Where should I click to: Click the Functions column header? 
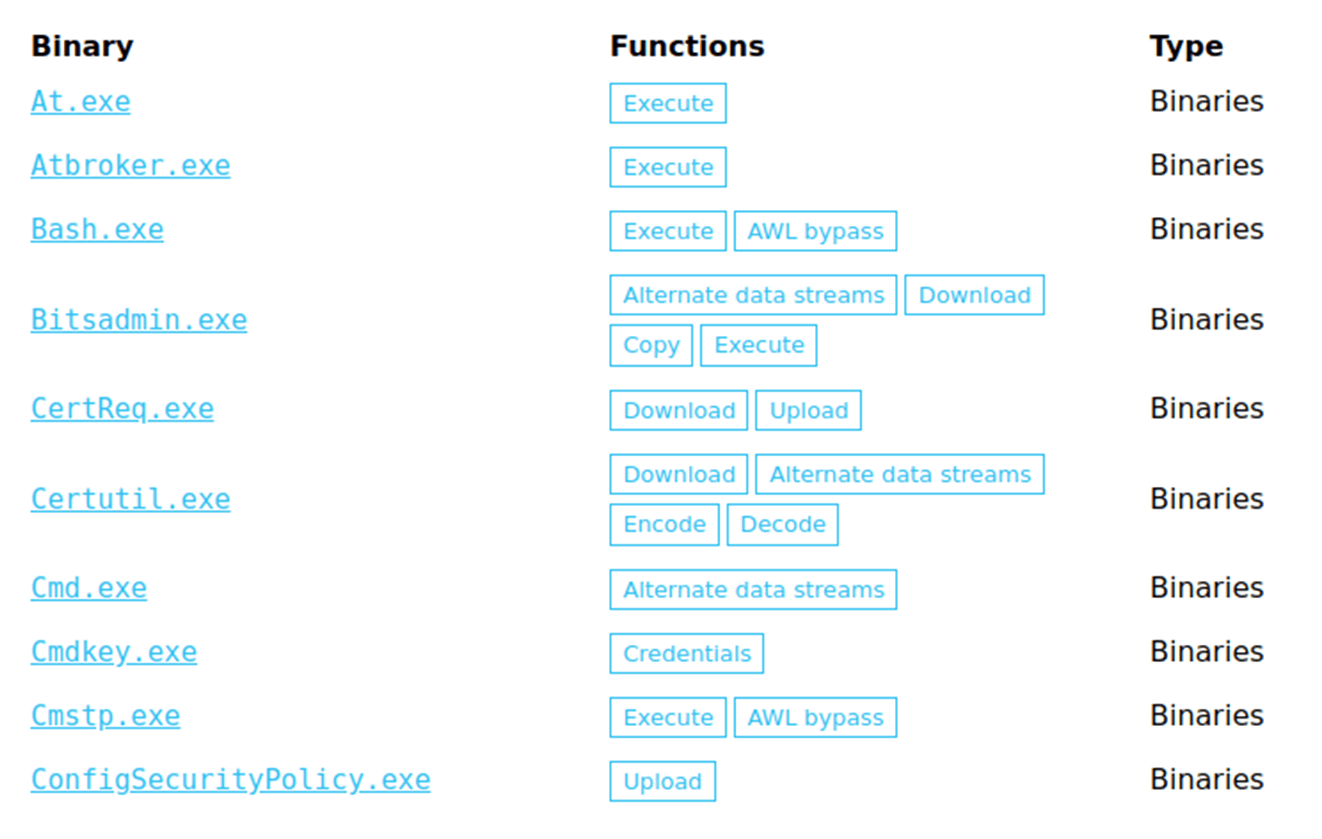click(687, 46)
